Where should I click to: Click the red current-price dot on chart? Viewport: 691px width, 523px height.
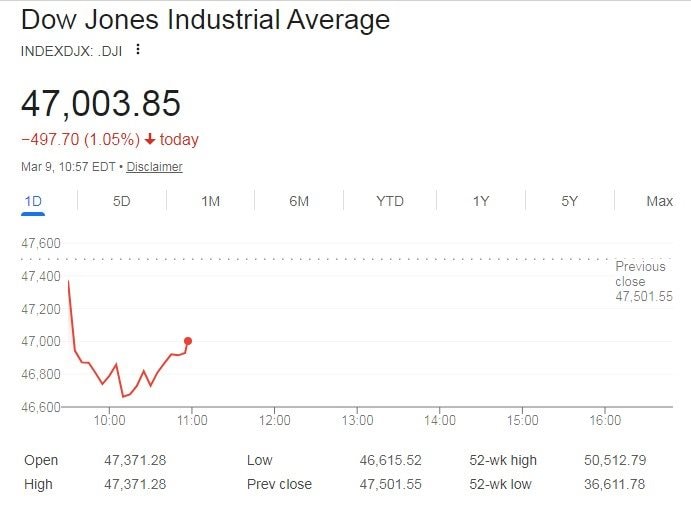click(x=187, y=341)
